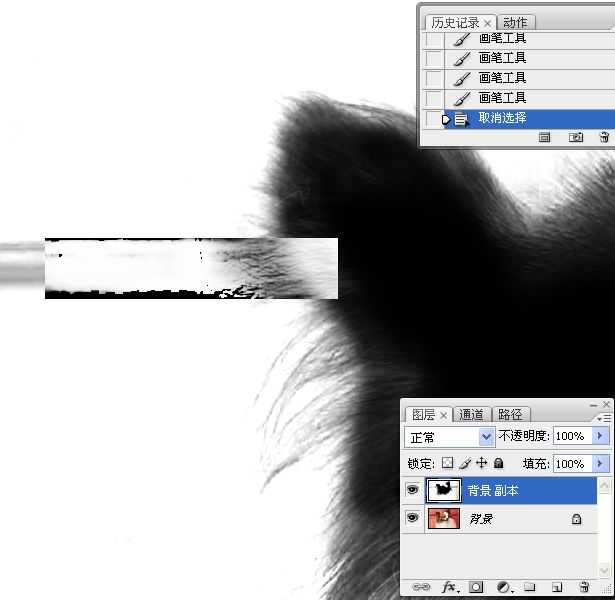Open new fill or adjustment layer menu
The height and width of the screenshot is (600, 615).
(504, 587)
